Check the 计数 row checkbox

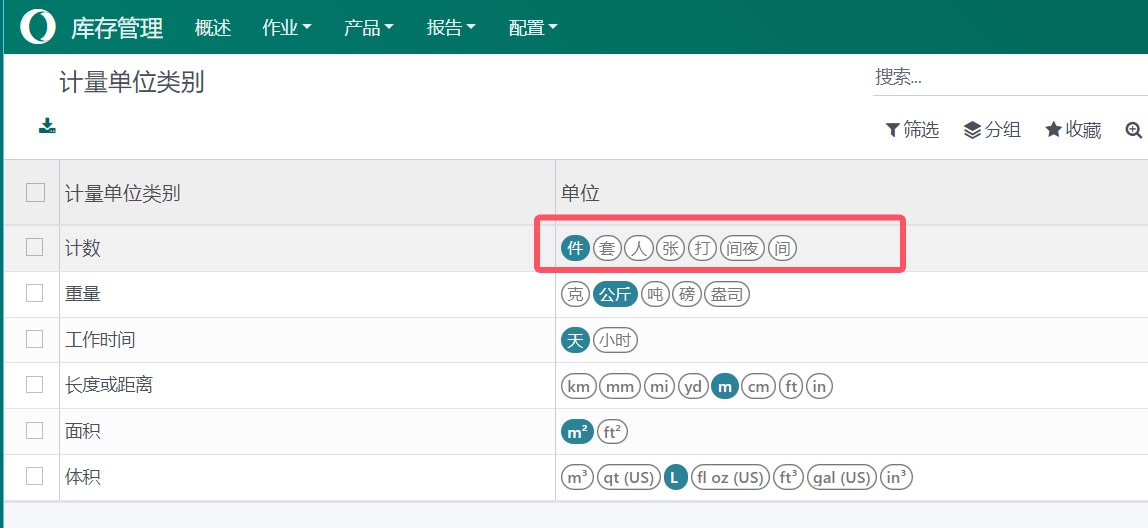tap(34, 248)
